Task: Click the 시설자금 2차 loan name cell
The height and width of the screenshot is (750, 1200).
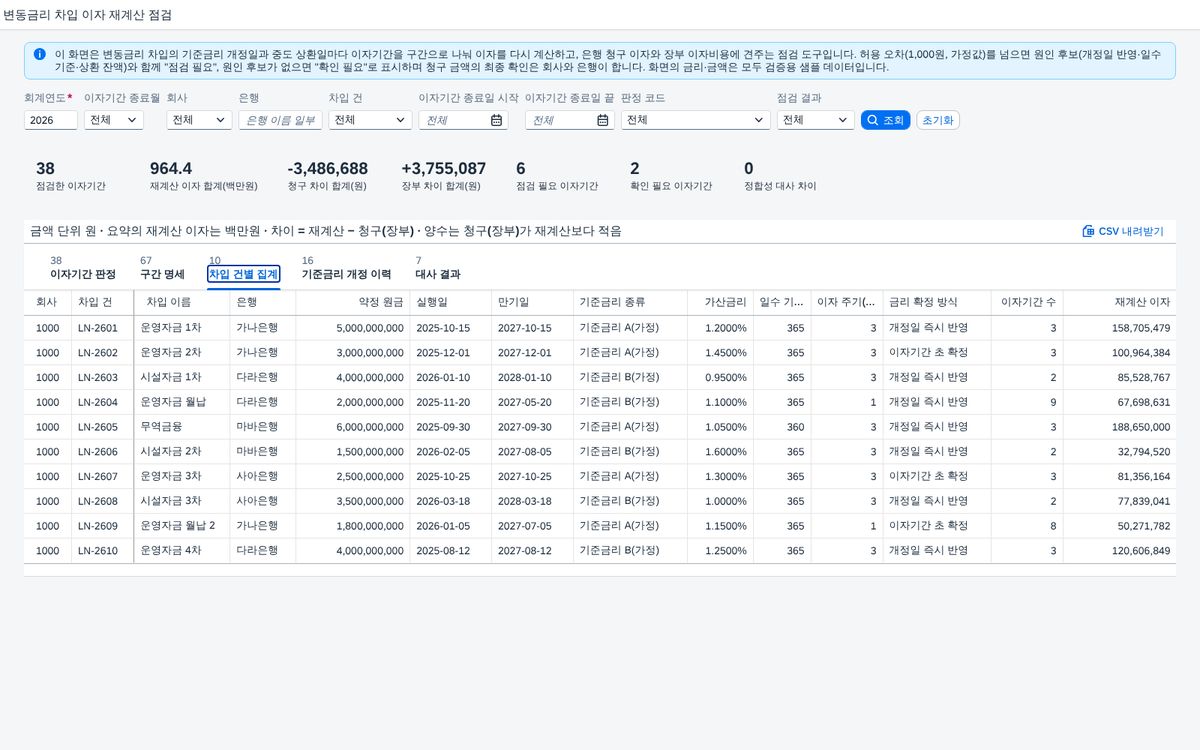Action: (181, 452)
